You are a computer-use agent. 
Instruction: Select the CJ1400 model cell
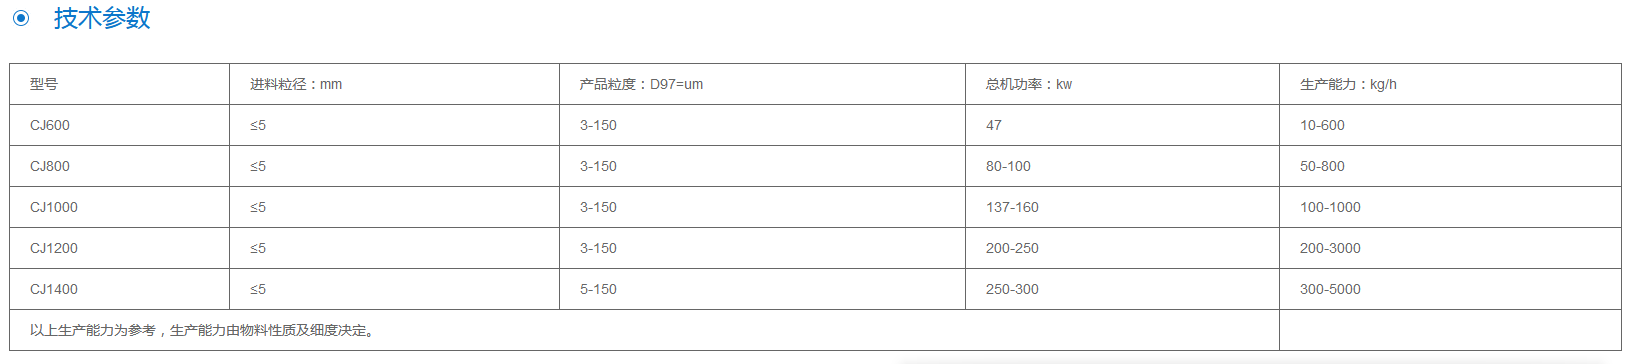point(120,289)
